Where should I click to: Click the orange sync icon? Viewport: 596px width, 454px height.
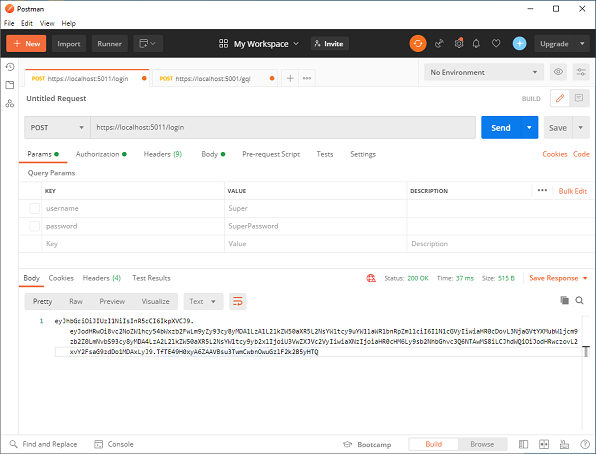point(418,43)
